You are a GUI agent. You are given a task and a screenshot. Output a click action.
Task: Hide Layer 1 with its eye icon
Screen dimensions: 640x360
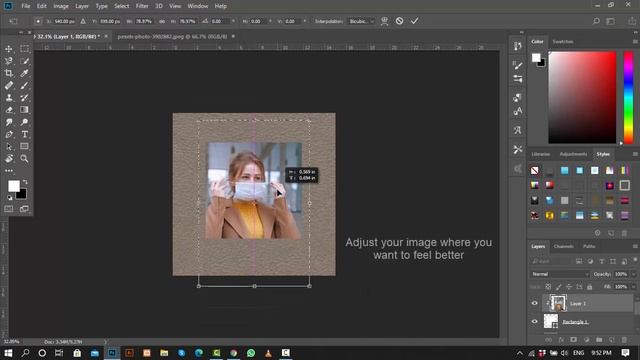535,303
